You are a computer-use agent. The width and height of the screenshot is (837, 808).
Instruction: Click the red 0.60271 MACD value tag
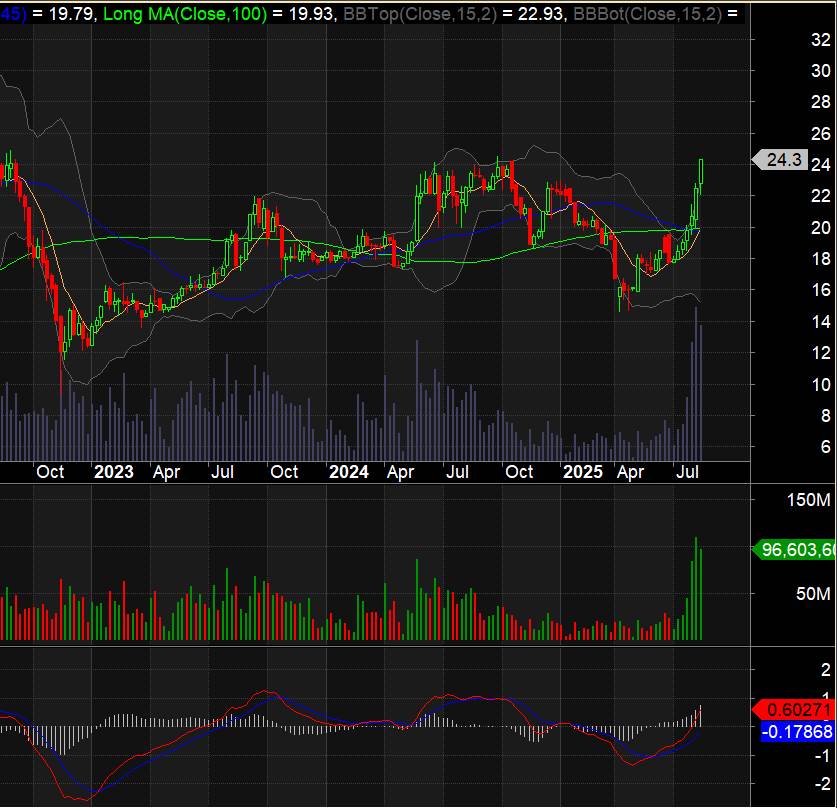pyautogui.click(x=797, y=708)
